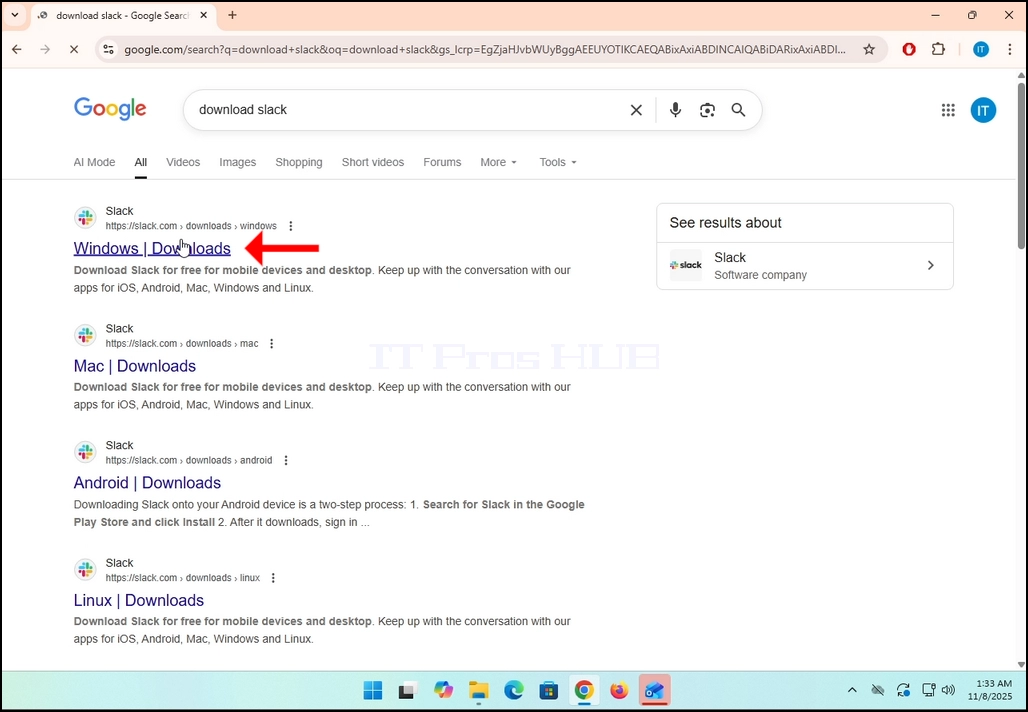1028x712 pixels.
Task: Open Android | Downloads result link
Action: [147, 483]
